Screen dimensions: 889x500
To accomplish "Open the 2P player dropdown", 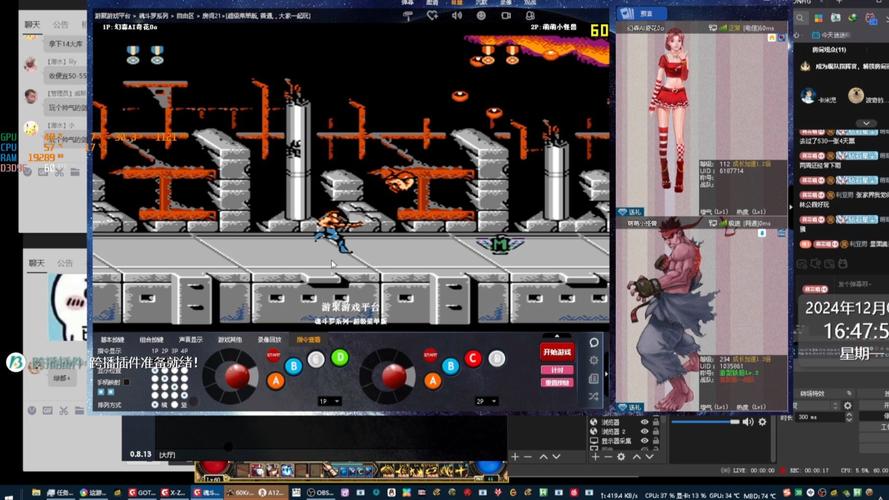I will (486, 401).
